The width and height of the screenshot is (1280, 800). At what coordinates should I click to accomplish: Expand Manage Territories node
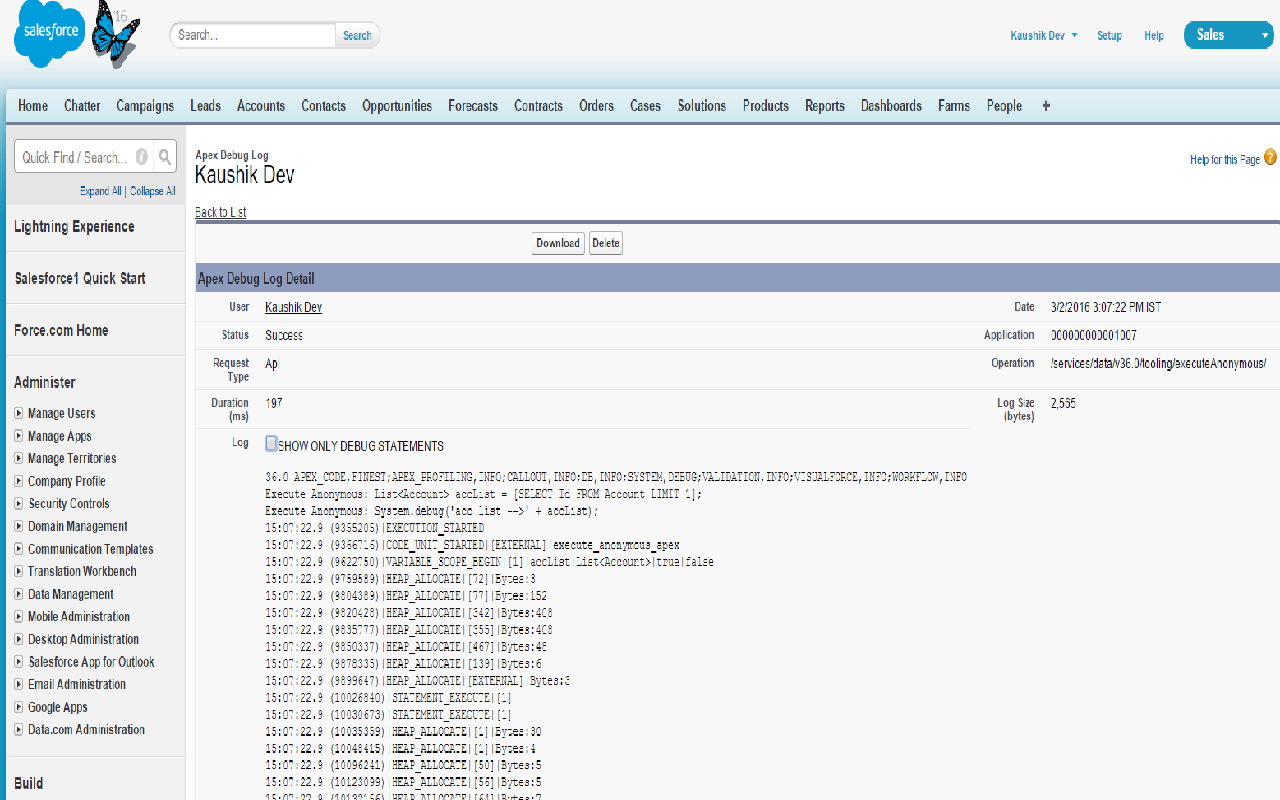pyautogui.click(x=19, y=458)
